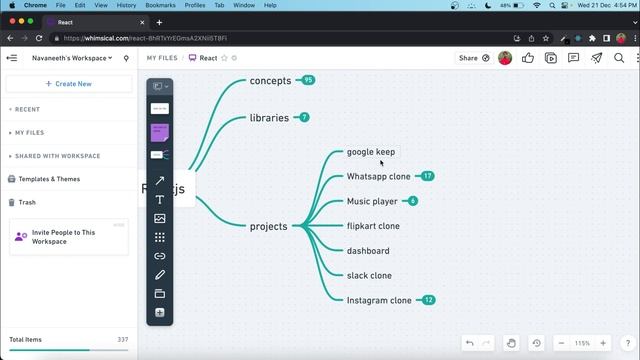640x360 pixels.
Task: Expand Whatsapp clone badge 17
Action: tap(427, 176)
